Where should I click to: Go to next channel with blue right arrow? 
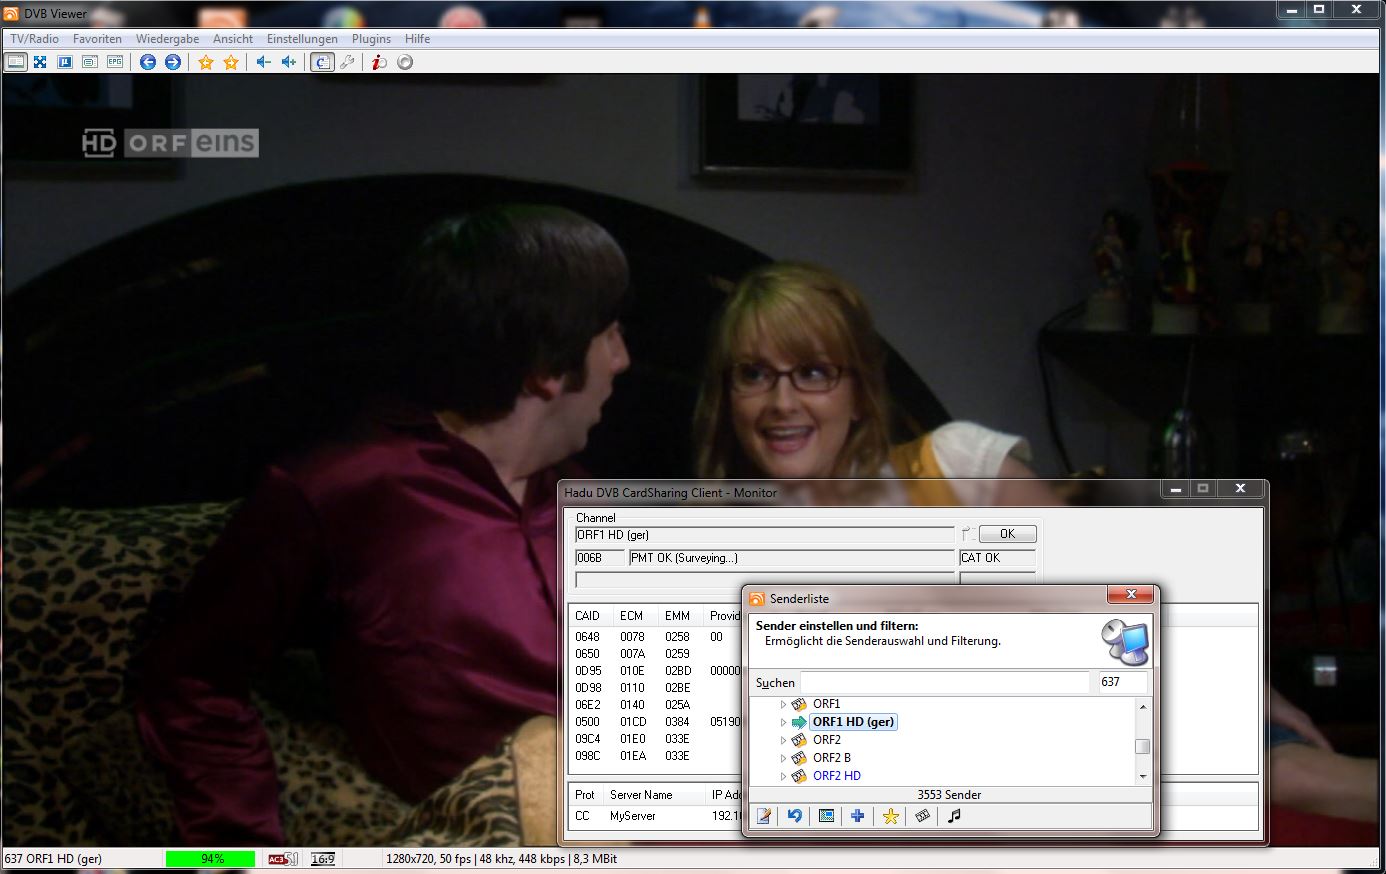click(173, 62)
